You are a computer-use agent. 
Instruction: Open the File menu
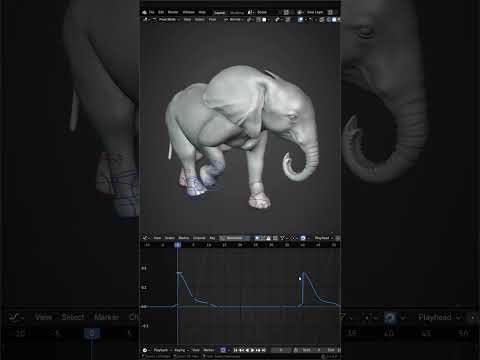[151, 12]
